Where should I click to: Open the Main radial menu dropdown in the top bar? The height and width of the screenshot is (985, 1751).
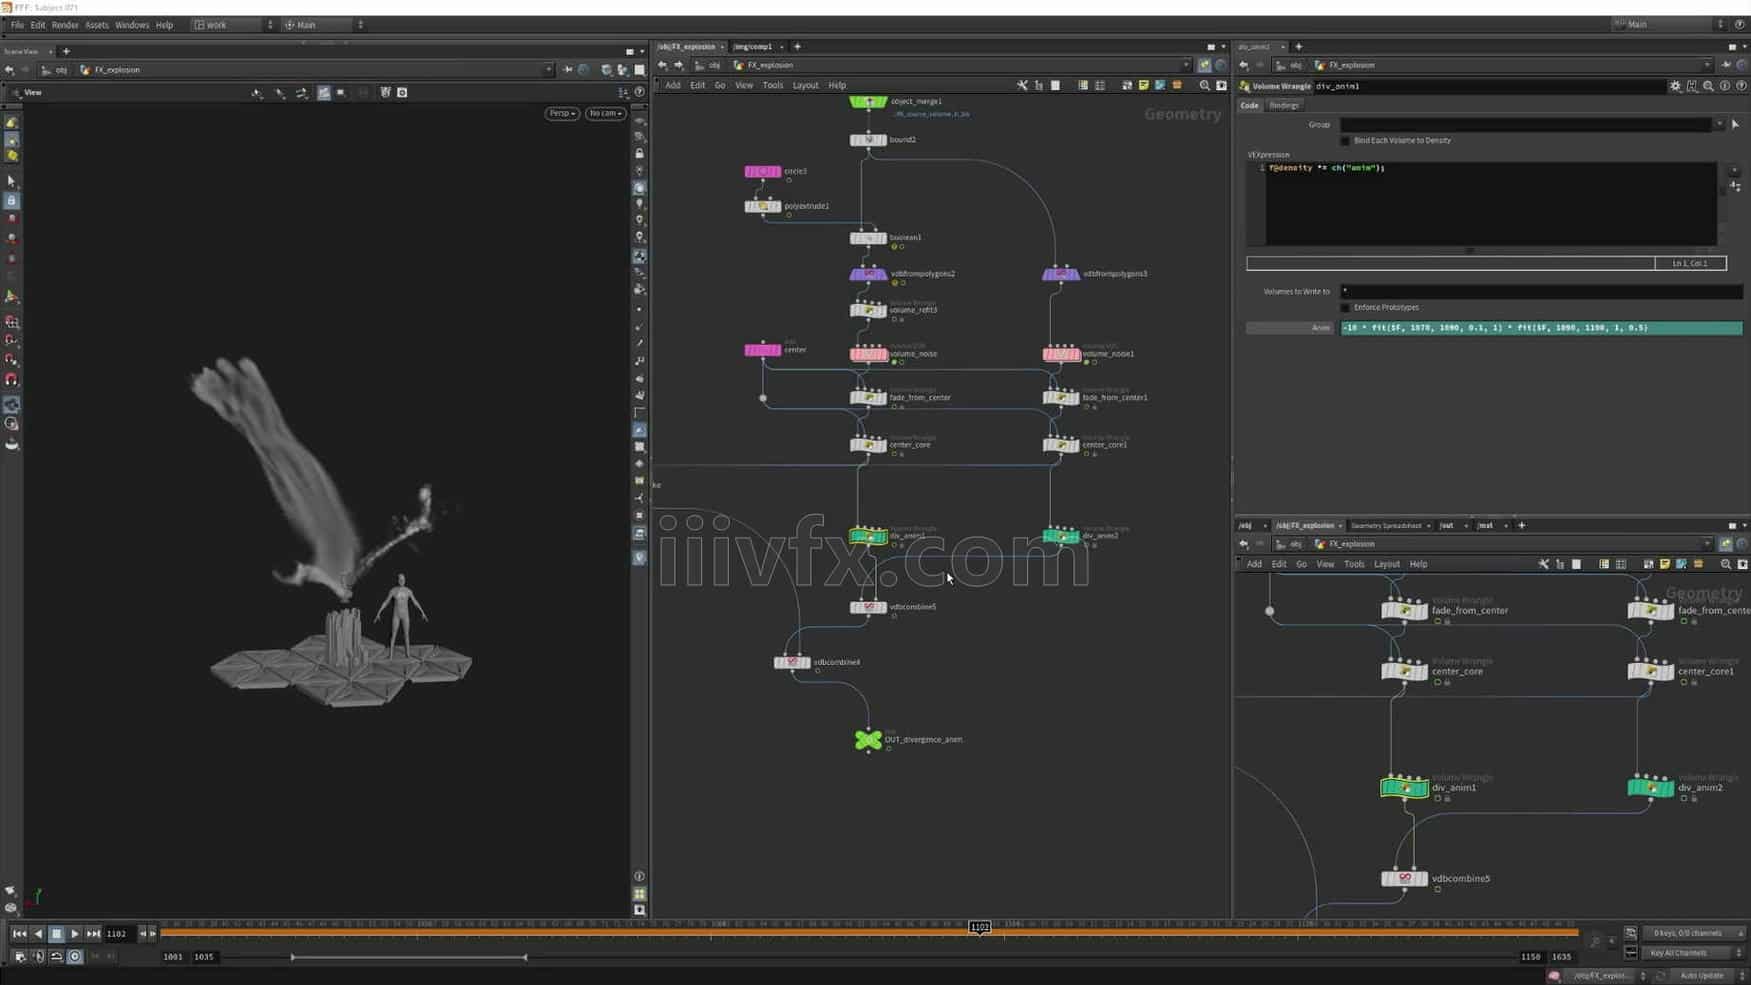(324, 24)
